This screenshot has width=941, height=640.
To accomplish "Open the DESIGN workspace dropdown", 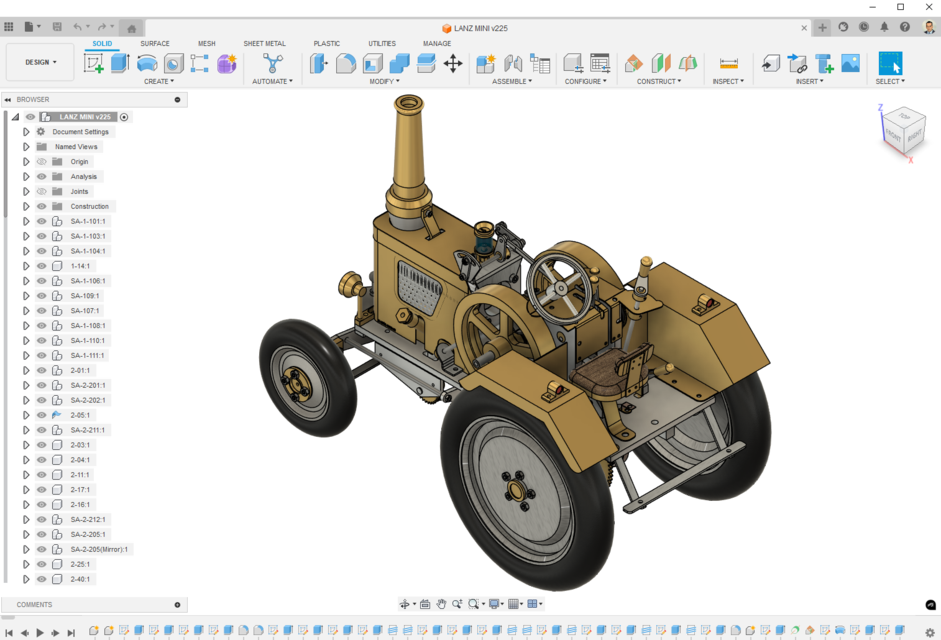I will pyautogui.click(x=39, y=62).
